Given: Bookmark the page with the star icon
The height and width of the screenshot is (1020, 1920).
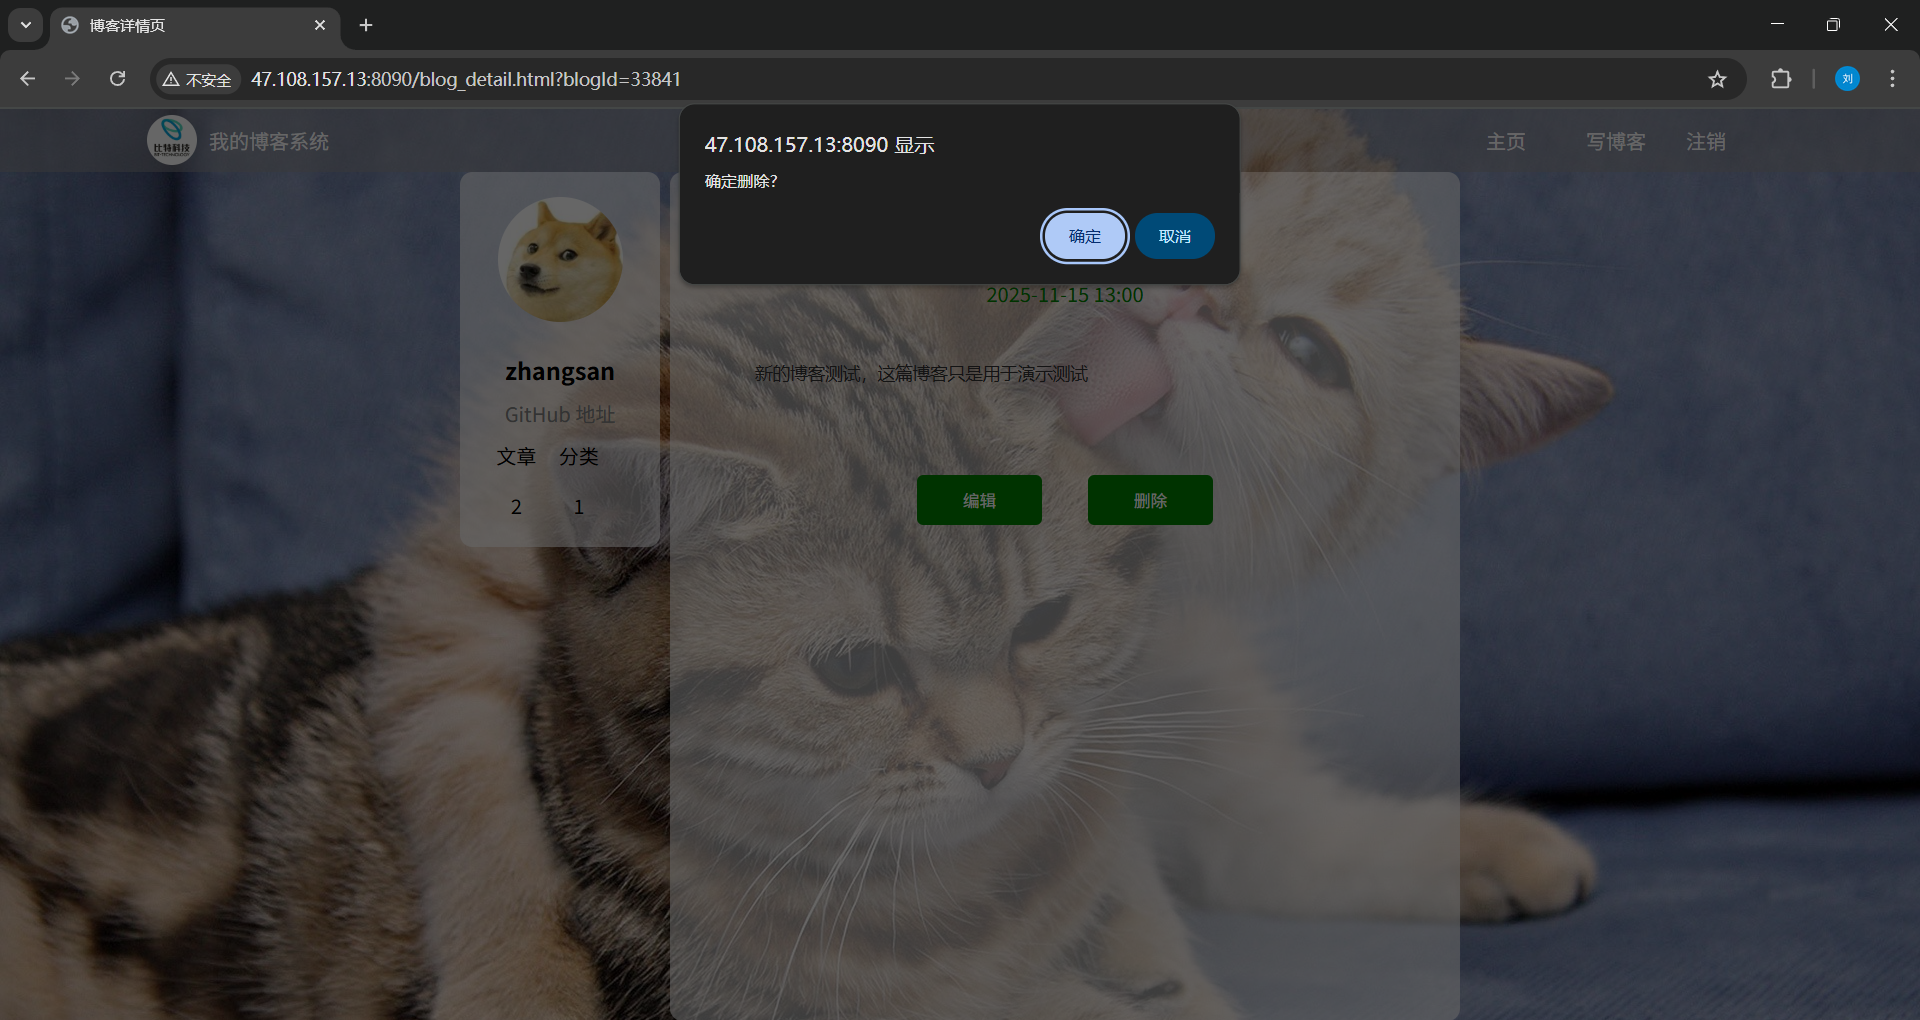Looking at the screenshot, I should (x=1717, y=79).
